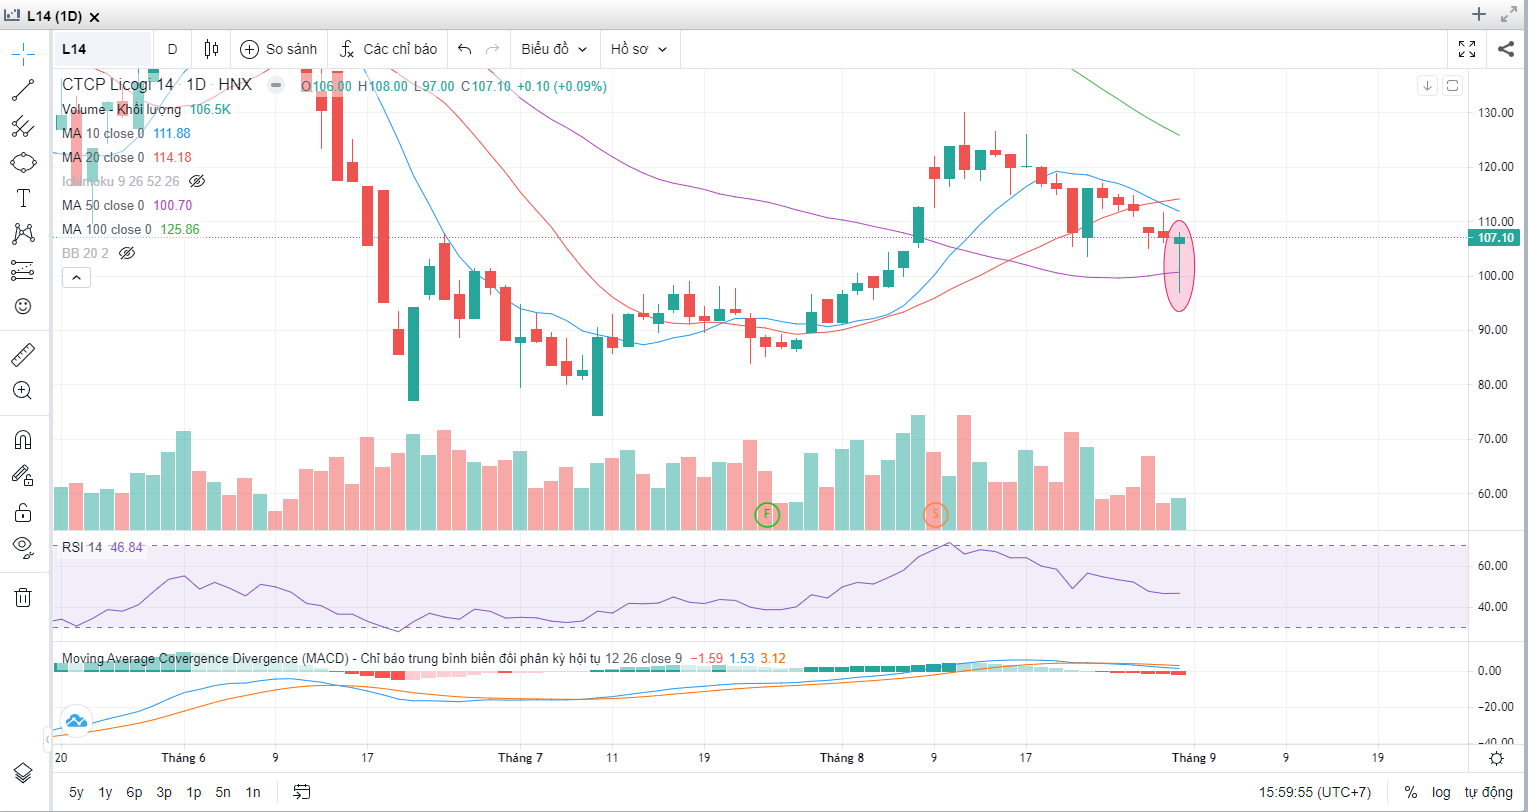Select the L14 (1D) tab
The image size is (1528, 812).
coord(54,17)
